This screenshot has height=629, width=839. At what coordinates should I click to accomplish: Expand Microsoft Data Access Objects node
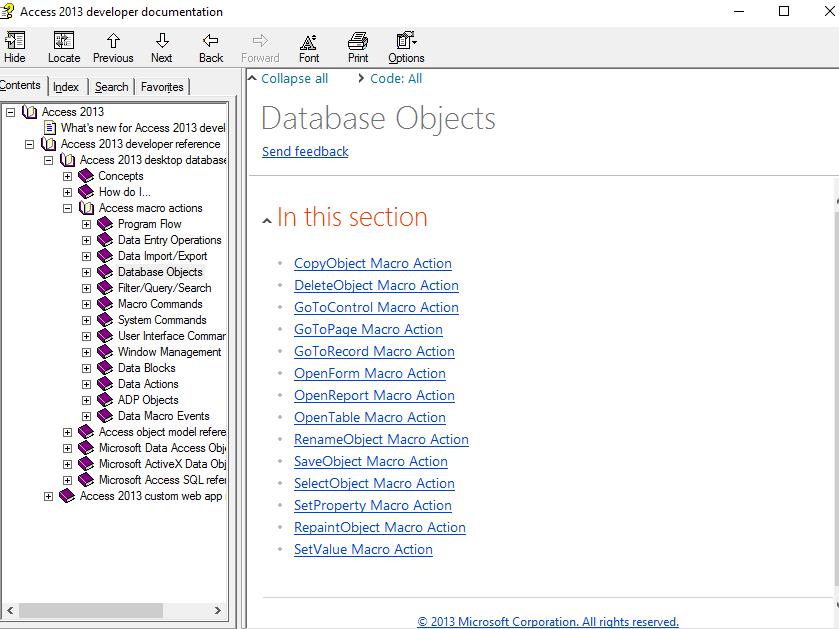(67, 448)
